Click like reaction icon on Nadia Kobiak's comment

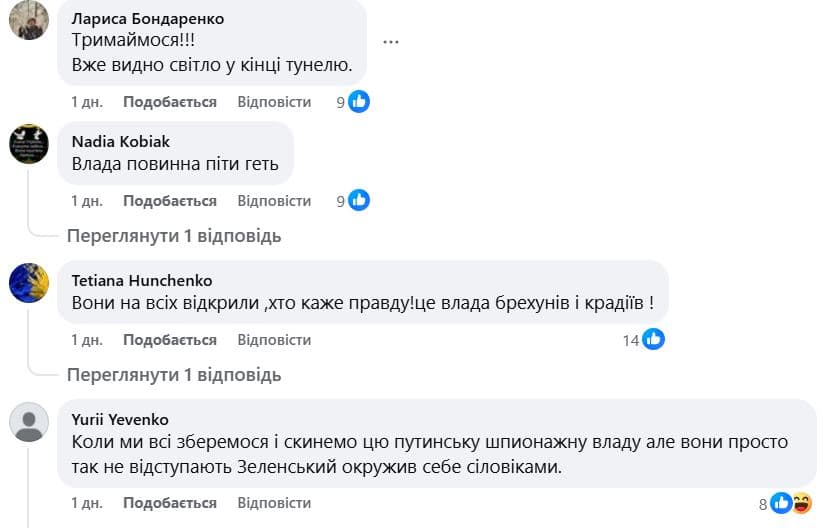359,200
